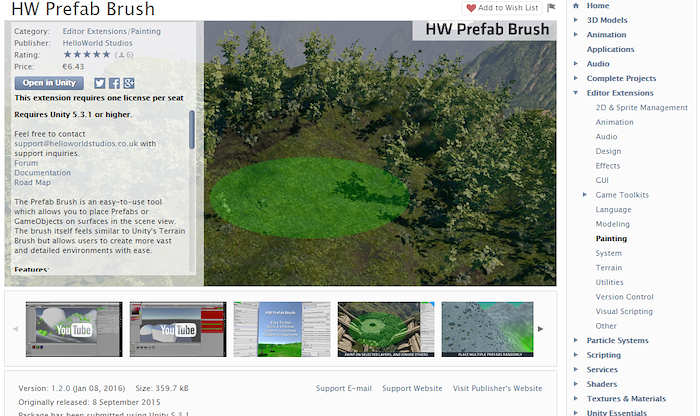Expand the Complete Projects category

[575, 78]
